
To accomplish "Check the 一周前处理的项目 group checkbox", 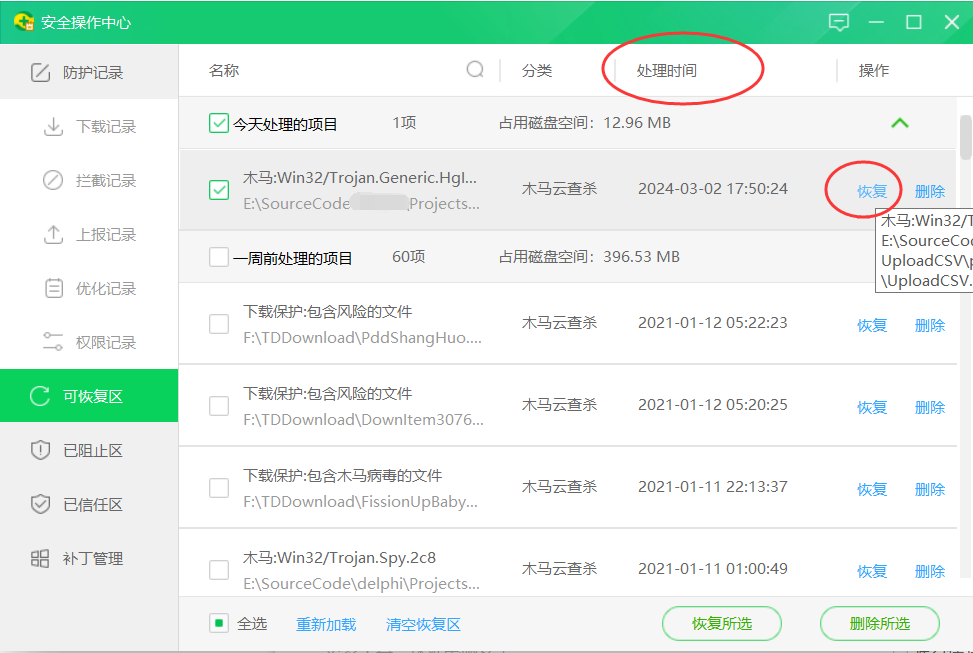I will 219,258.
